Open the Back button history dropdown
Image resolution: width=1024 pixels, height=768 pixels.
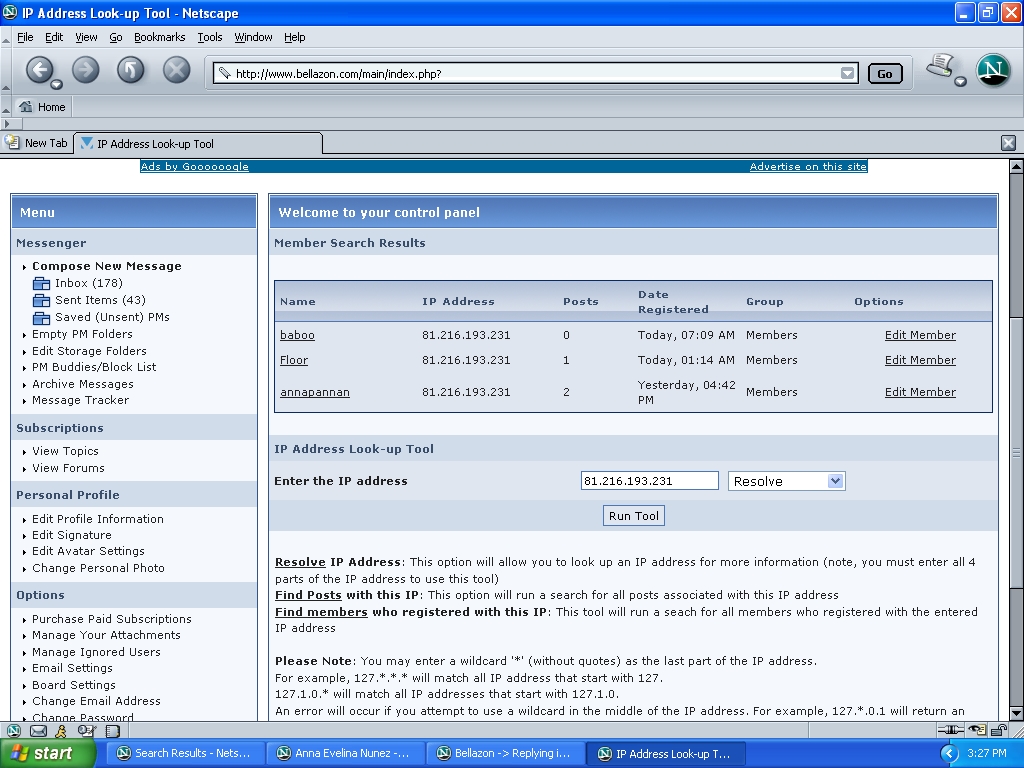pos(57,84)
